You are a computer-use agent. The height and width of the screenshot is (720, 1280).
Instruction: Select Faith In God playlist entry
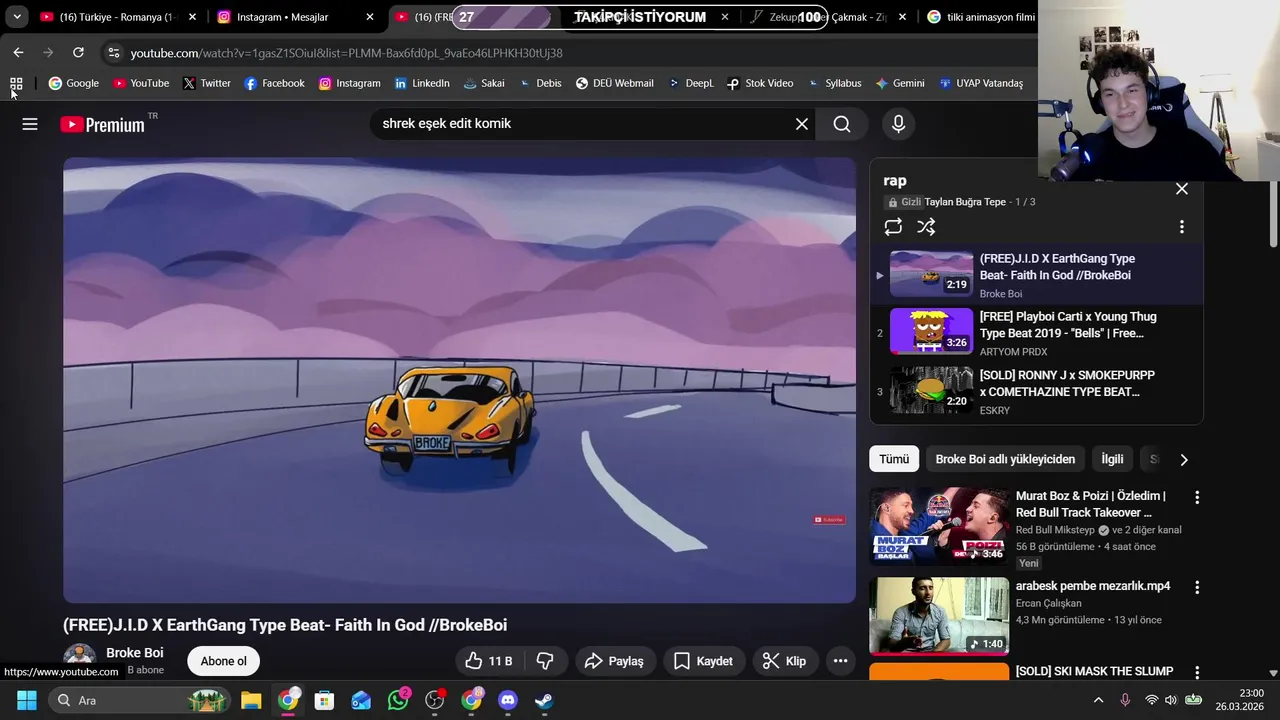click(1036, 275)
